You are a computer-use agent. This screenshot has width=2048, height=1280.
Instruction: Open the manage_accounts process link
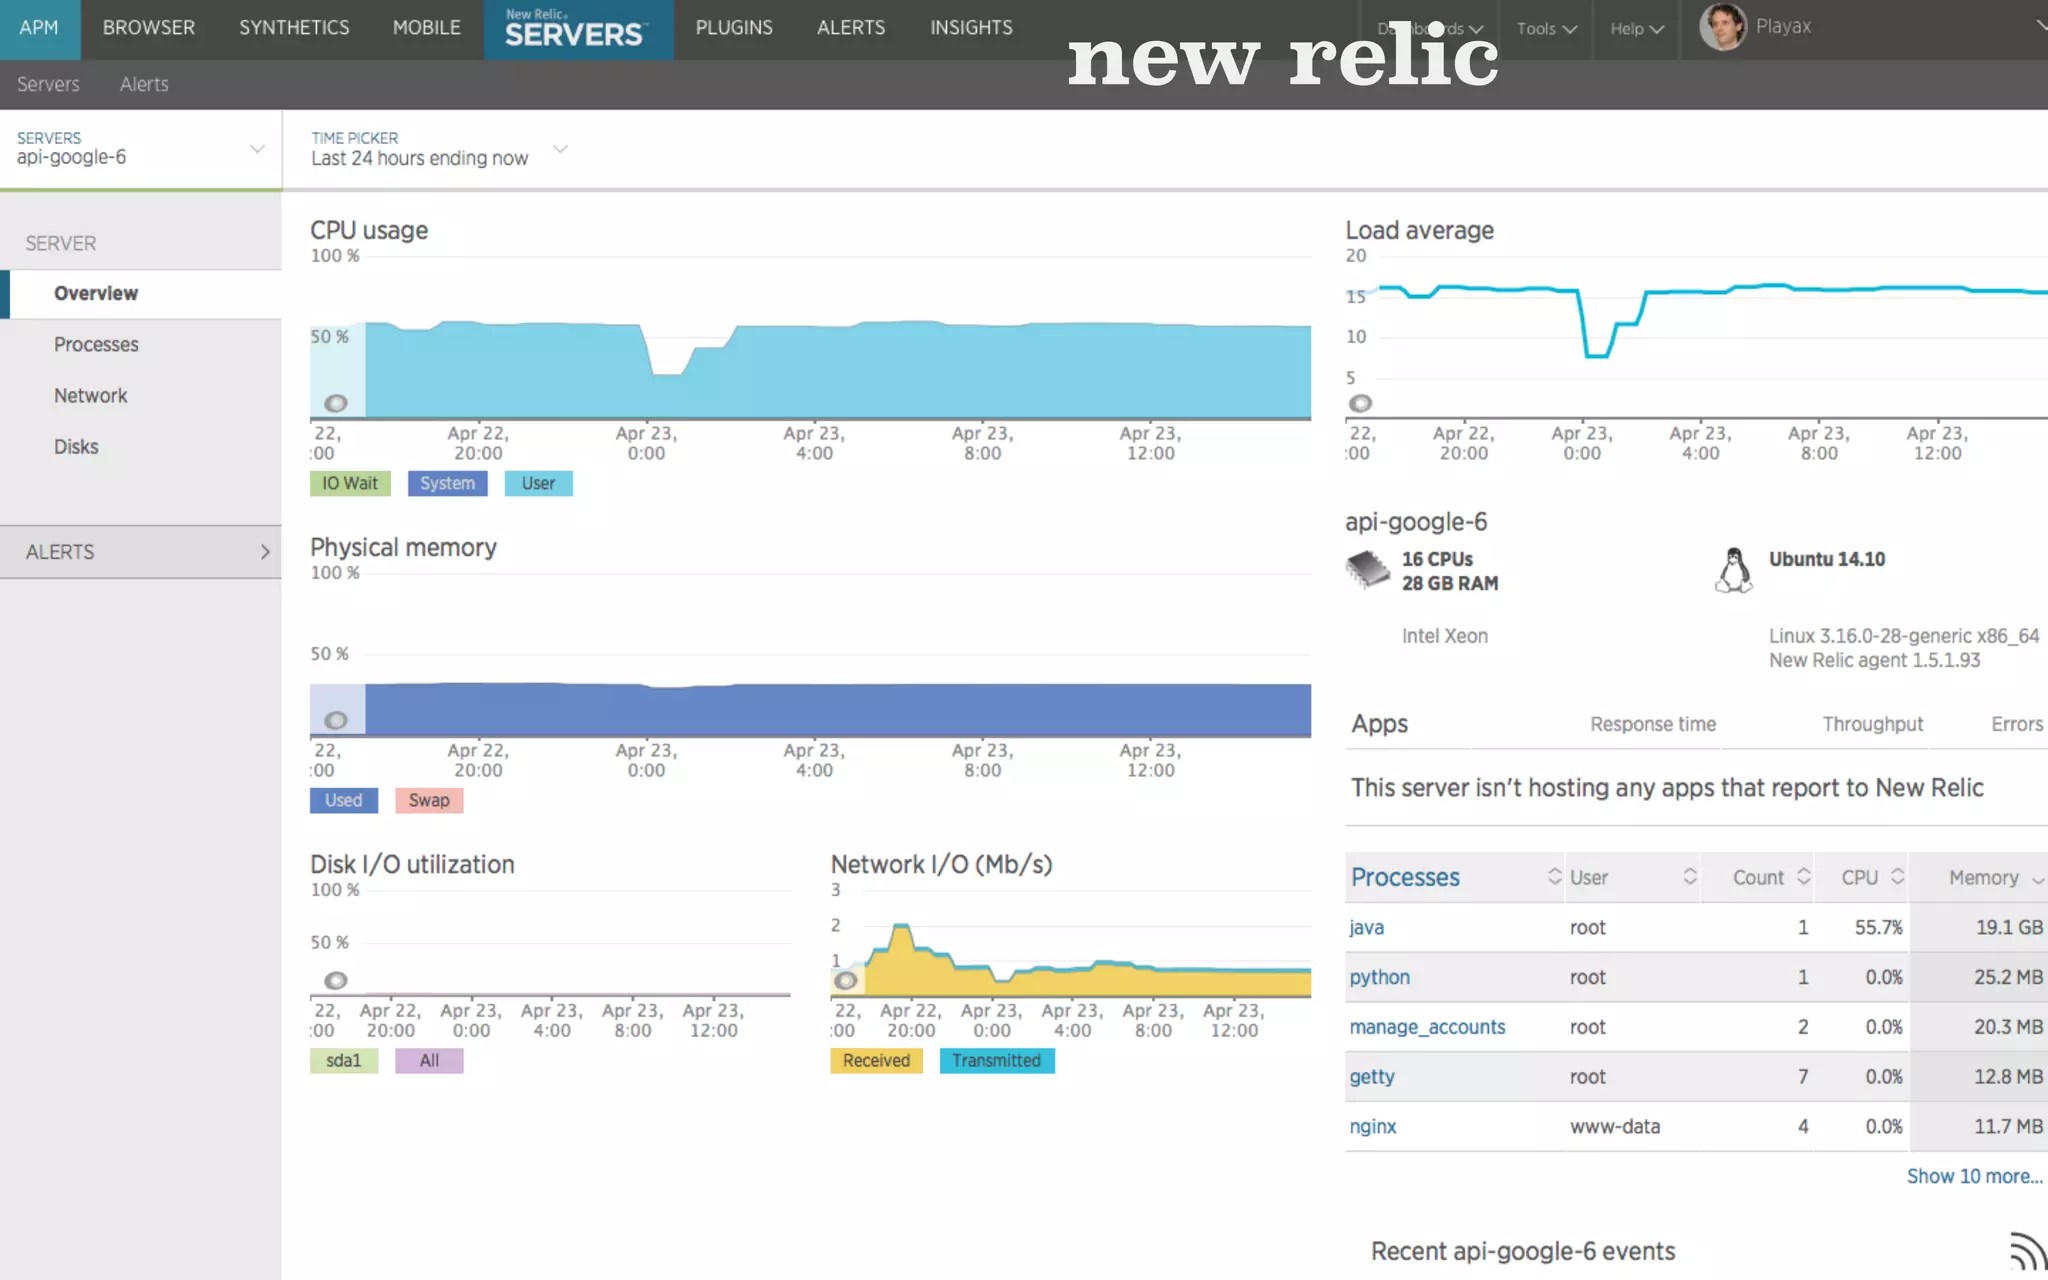point(1427,1028)
